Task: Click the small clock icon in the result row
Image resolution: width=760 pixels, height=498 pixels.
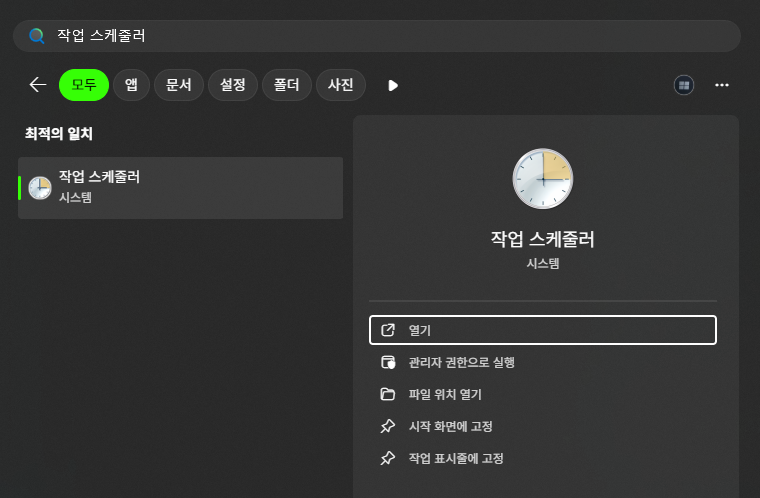Action: [x=40, y=188]
